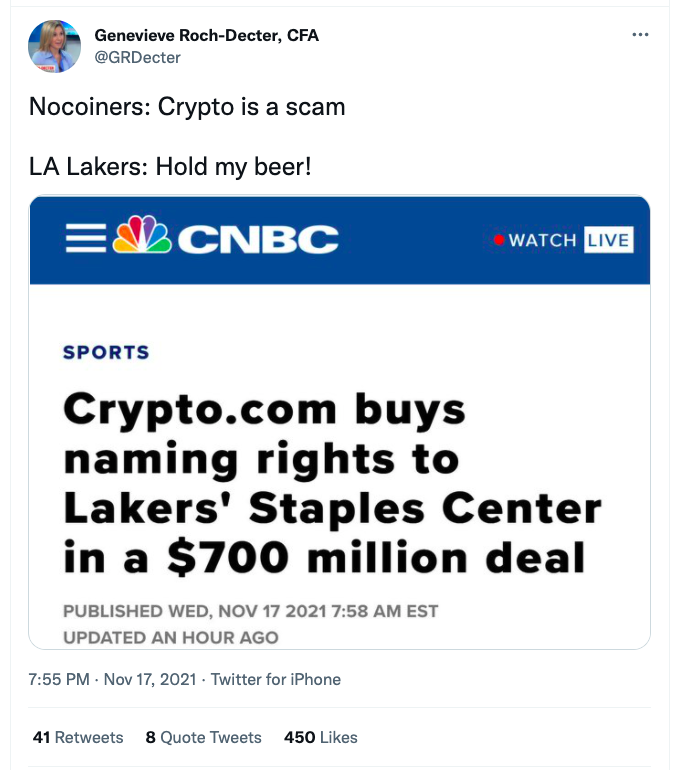Open the three-dot more options menu
Image resolution: width=696 pixels, height=770 pixels.
641,35
